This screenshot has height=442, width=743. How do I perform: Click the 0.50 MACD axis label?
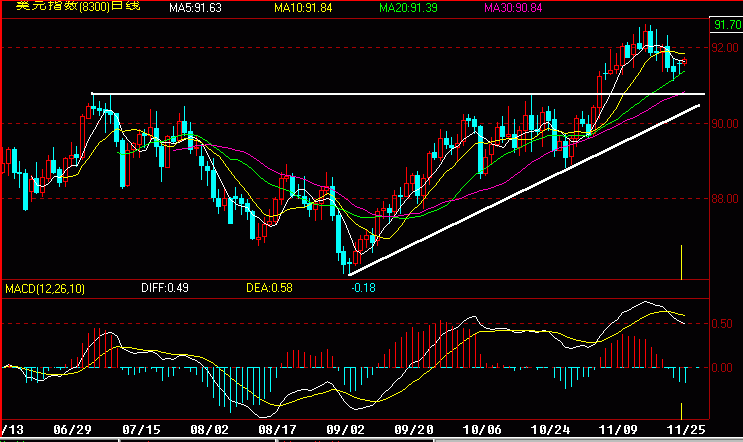722,324
